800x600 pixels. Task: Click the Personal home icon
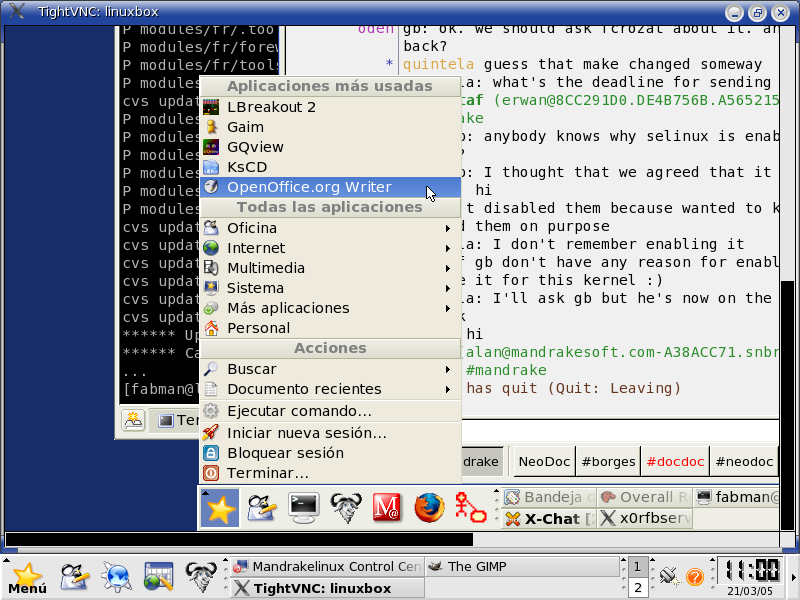coord(211,328)
